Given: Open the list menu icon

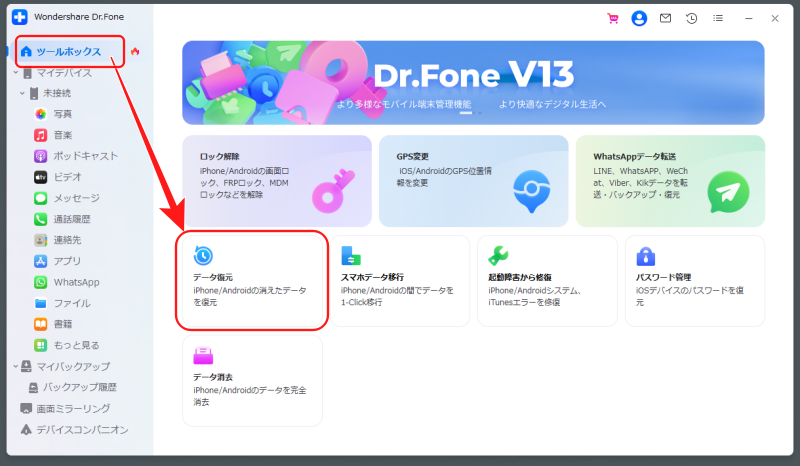Looking at the screenshot, I should 718,18.
